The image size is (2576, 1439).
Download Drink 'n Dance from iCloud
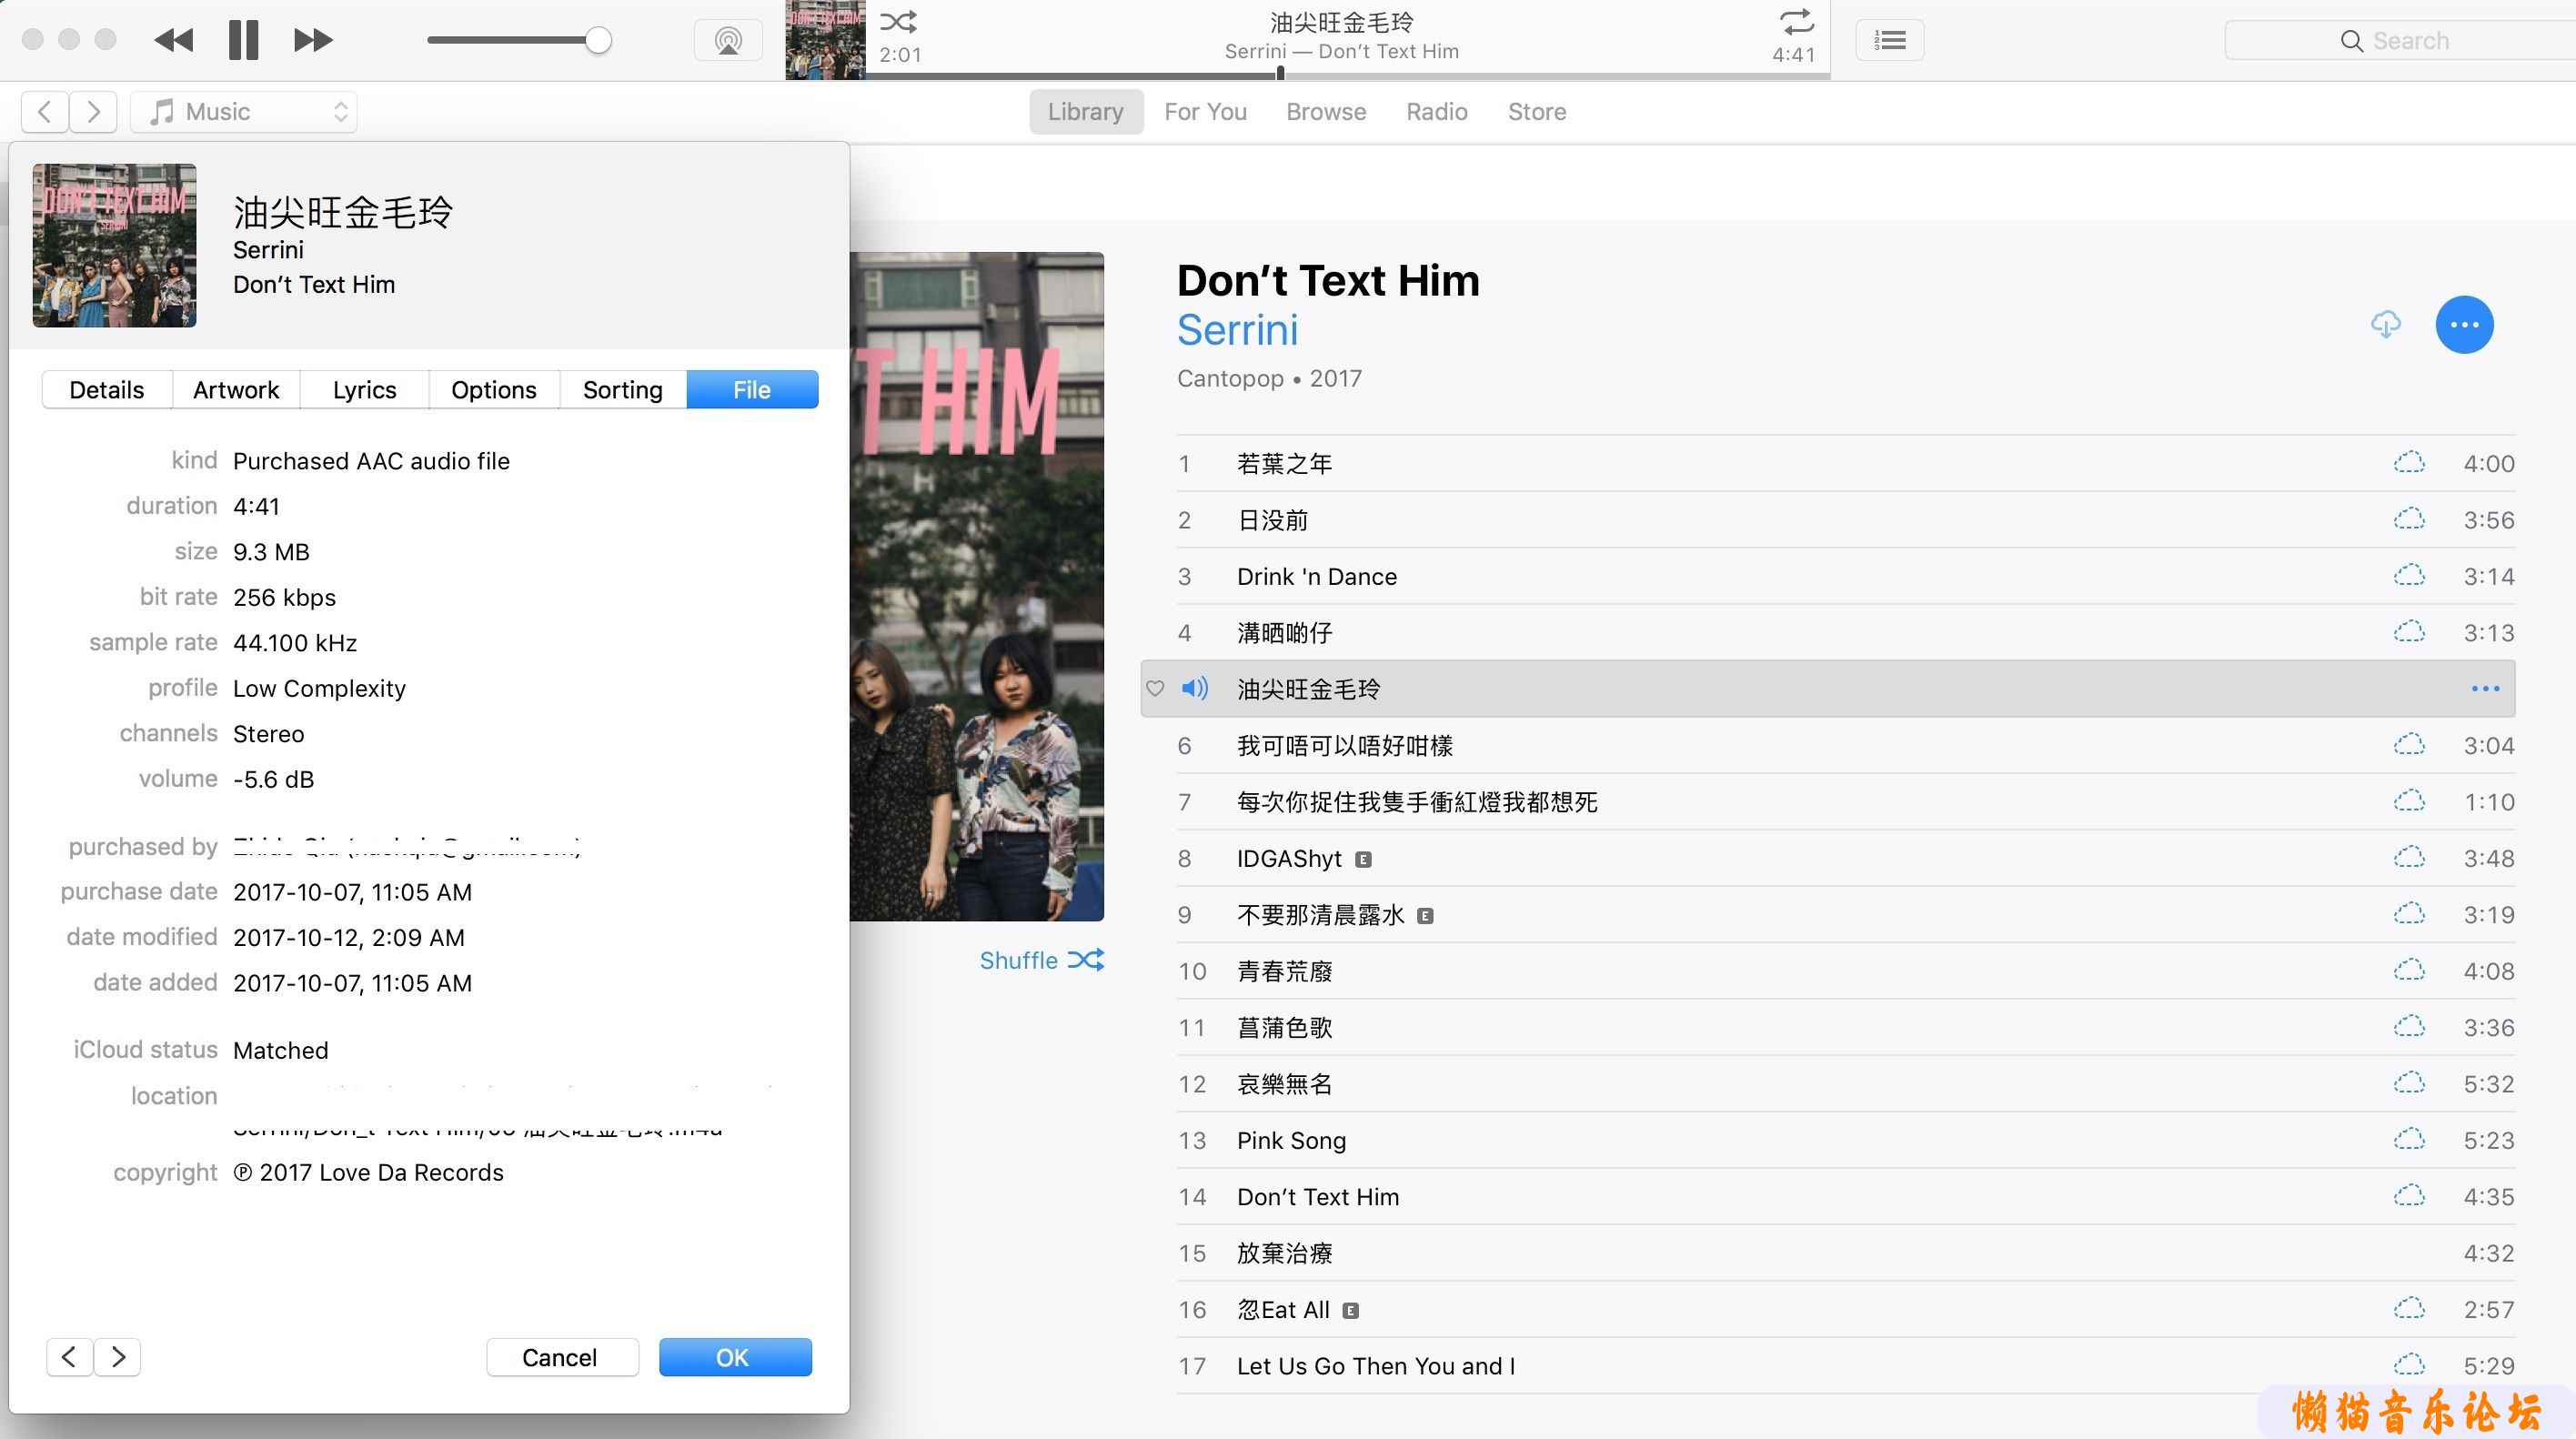click(x=2409, y=576)
